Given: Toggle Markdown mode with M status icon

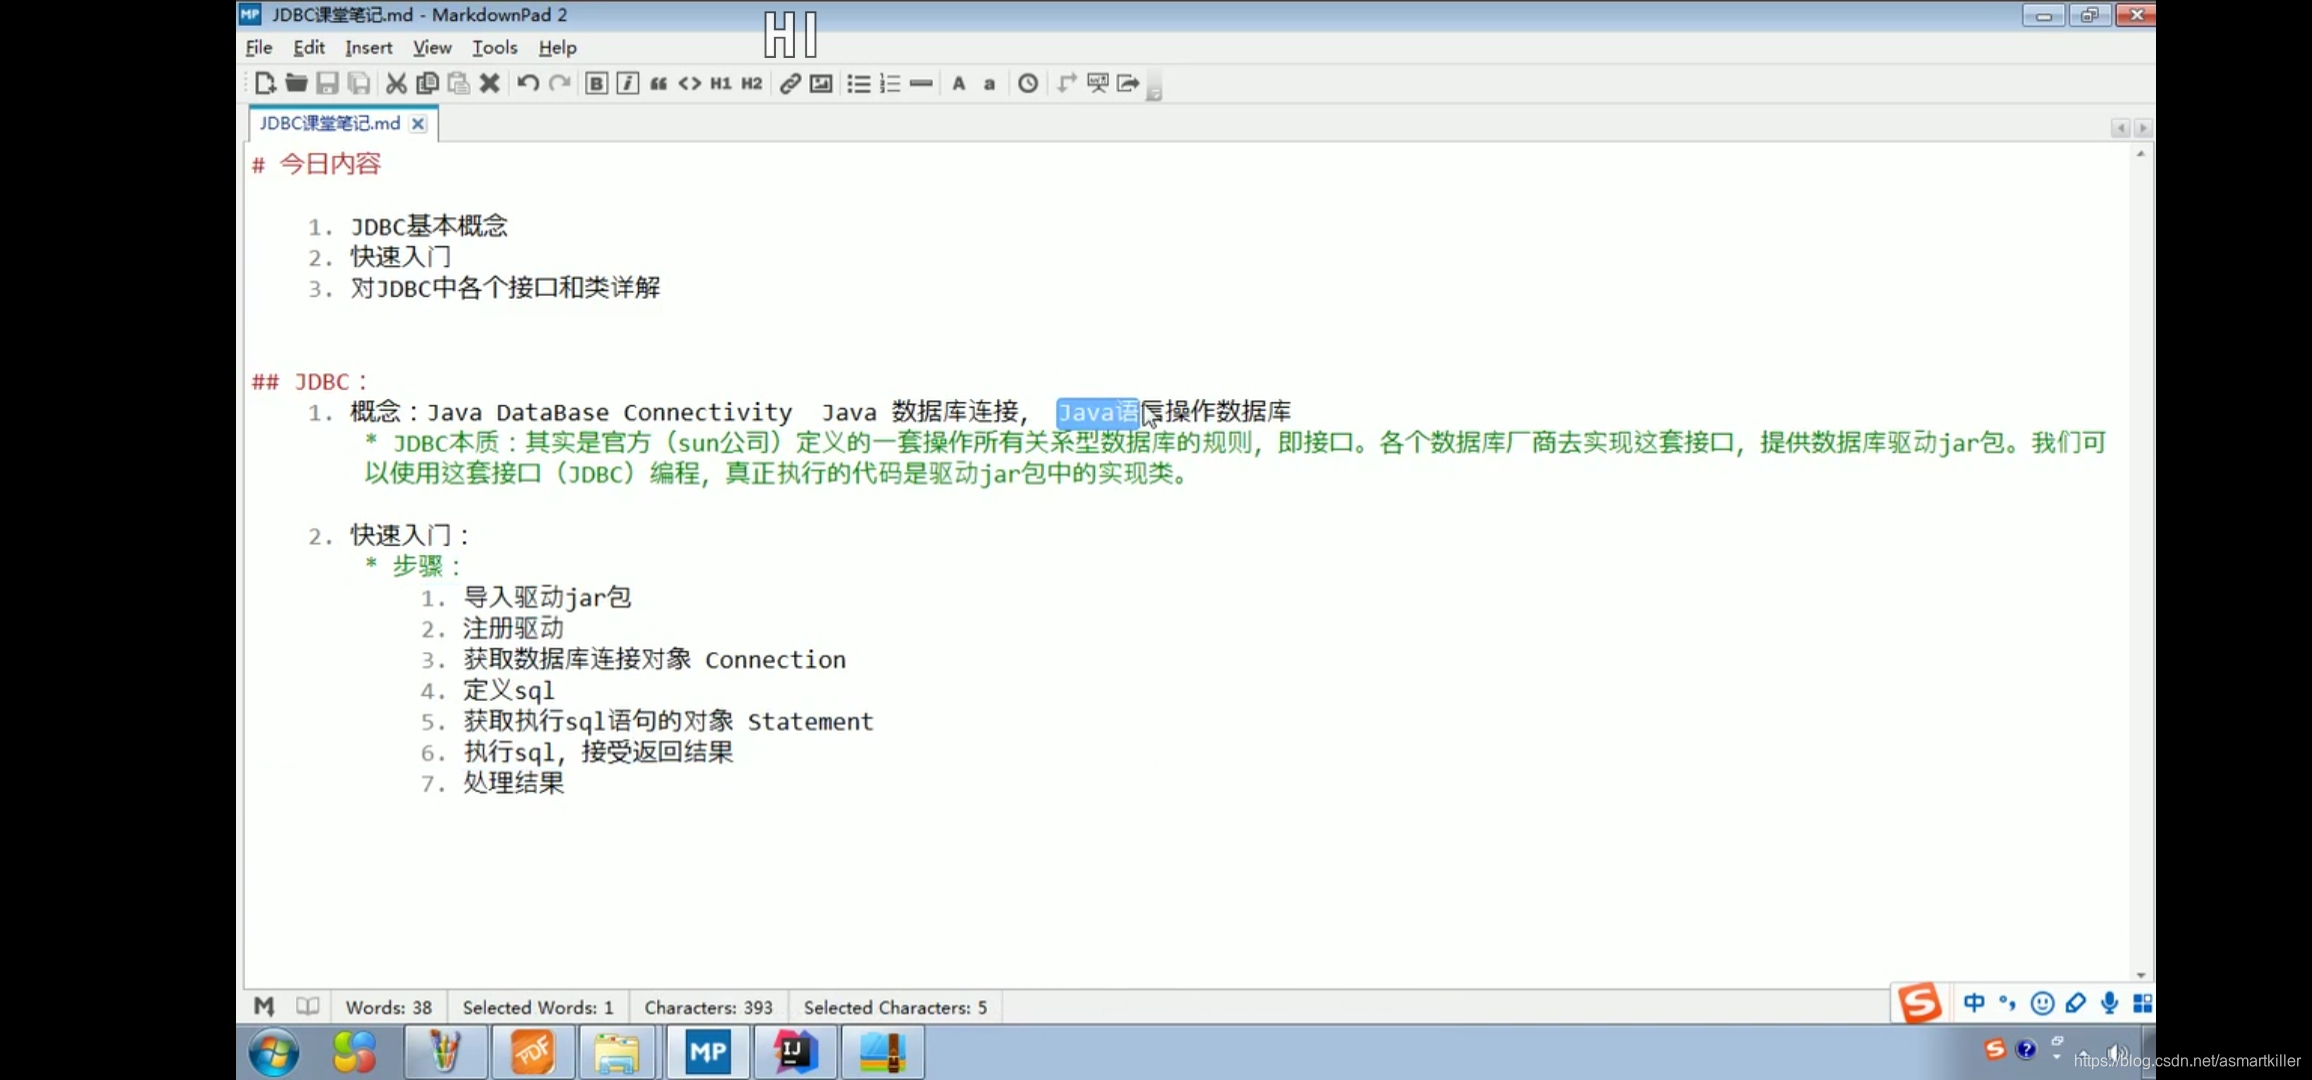Looking at the screenshot, I should 264,1006.
